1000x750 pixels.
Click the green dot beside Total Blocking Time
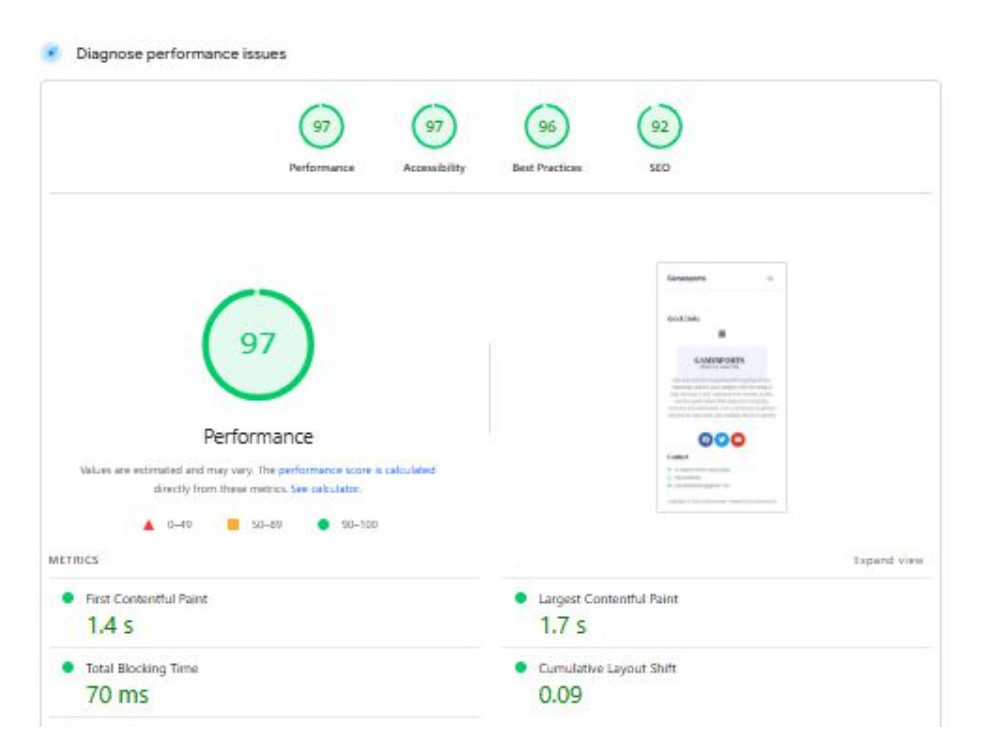coord(68,667)
